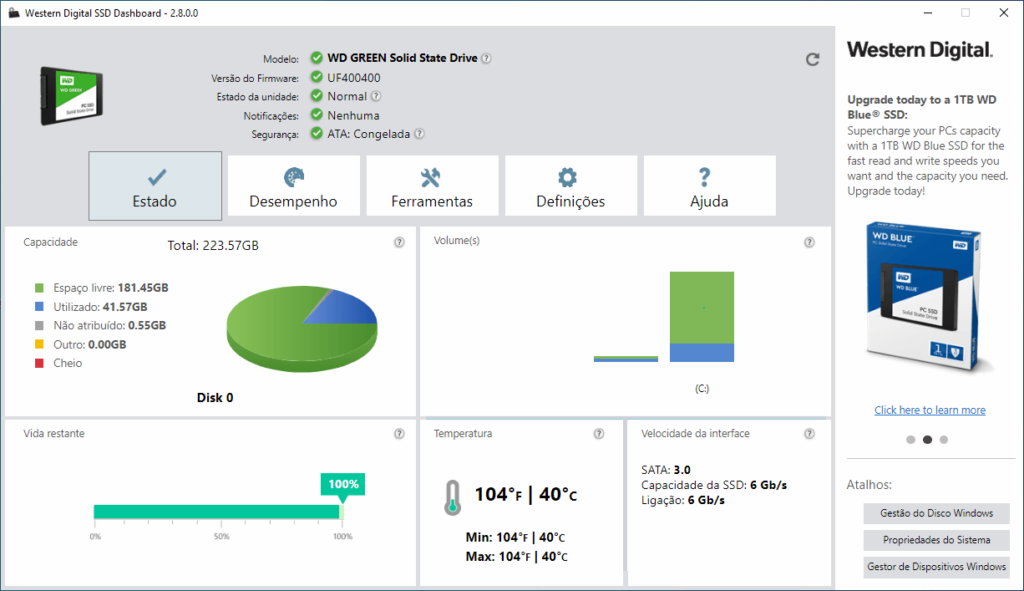Select the first carousel dot in ad panel
The image size is (1024, 591).
tap(910, 439)
